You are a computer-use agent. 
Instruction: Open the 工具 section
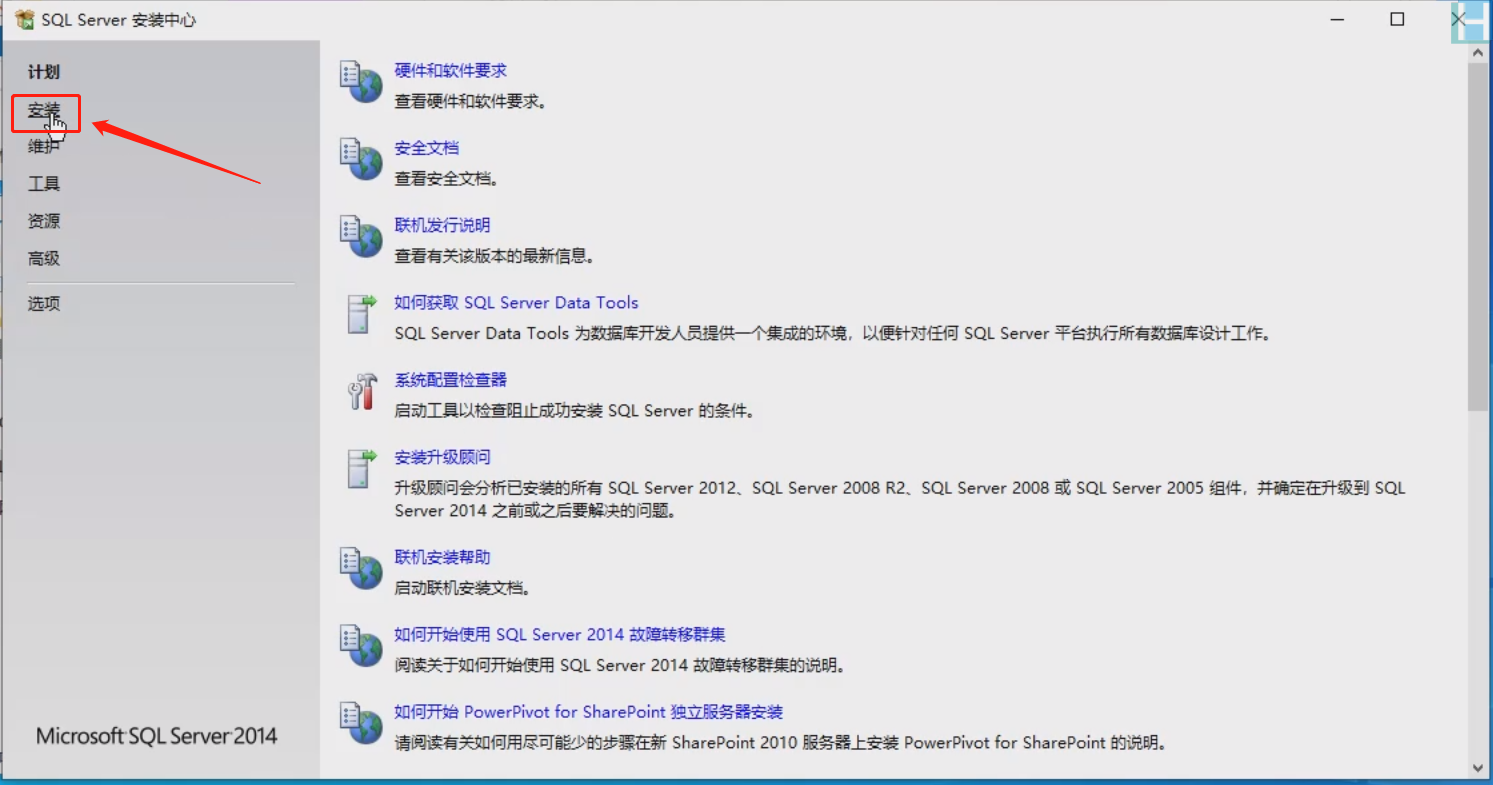click(x=44, y=184)
